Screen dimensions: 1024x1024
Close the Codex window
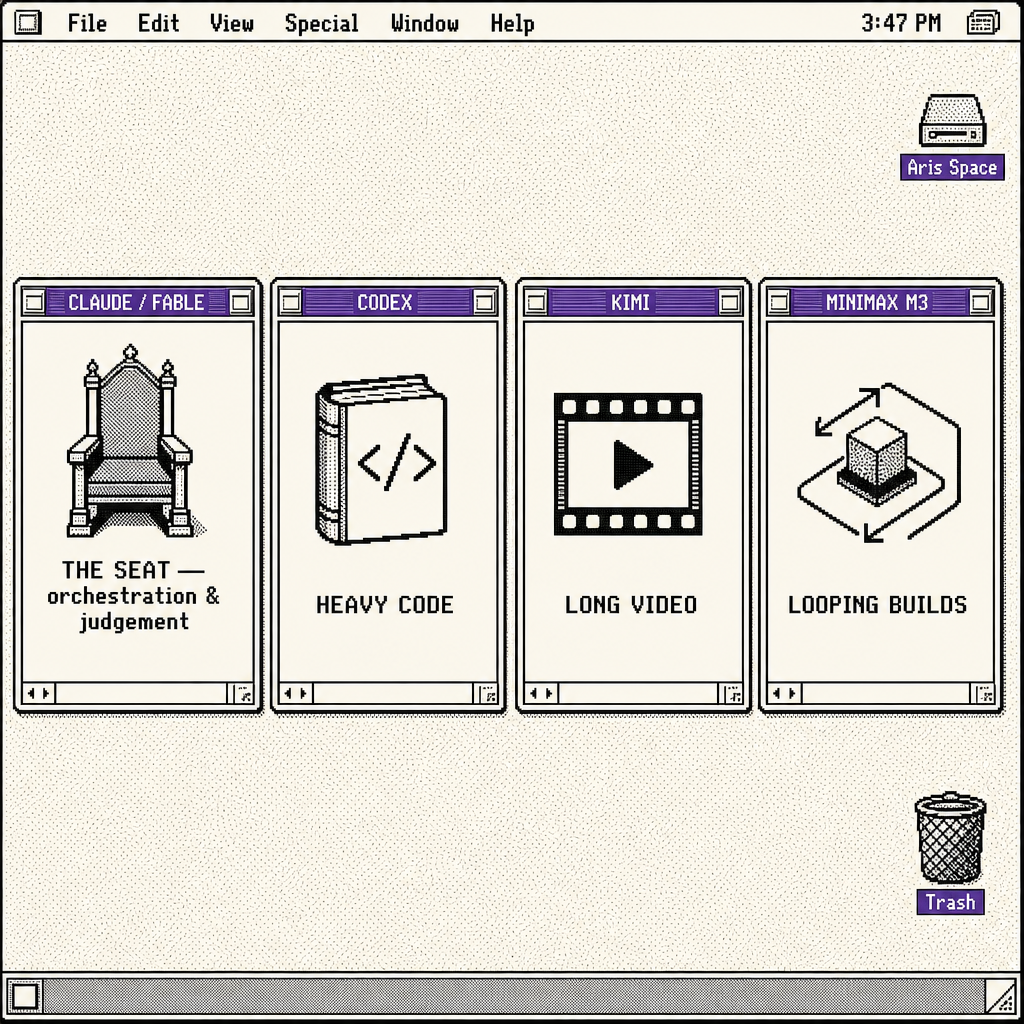pos(291,302)
